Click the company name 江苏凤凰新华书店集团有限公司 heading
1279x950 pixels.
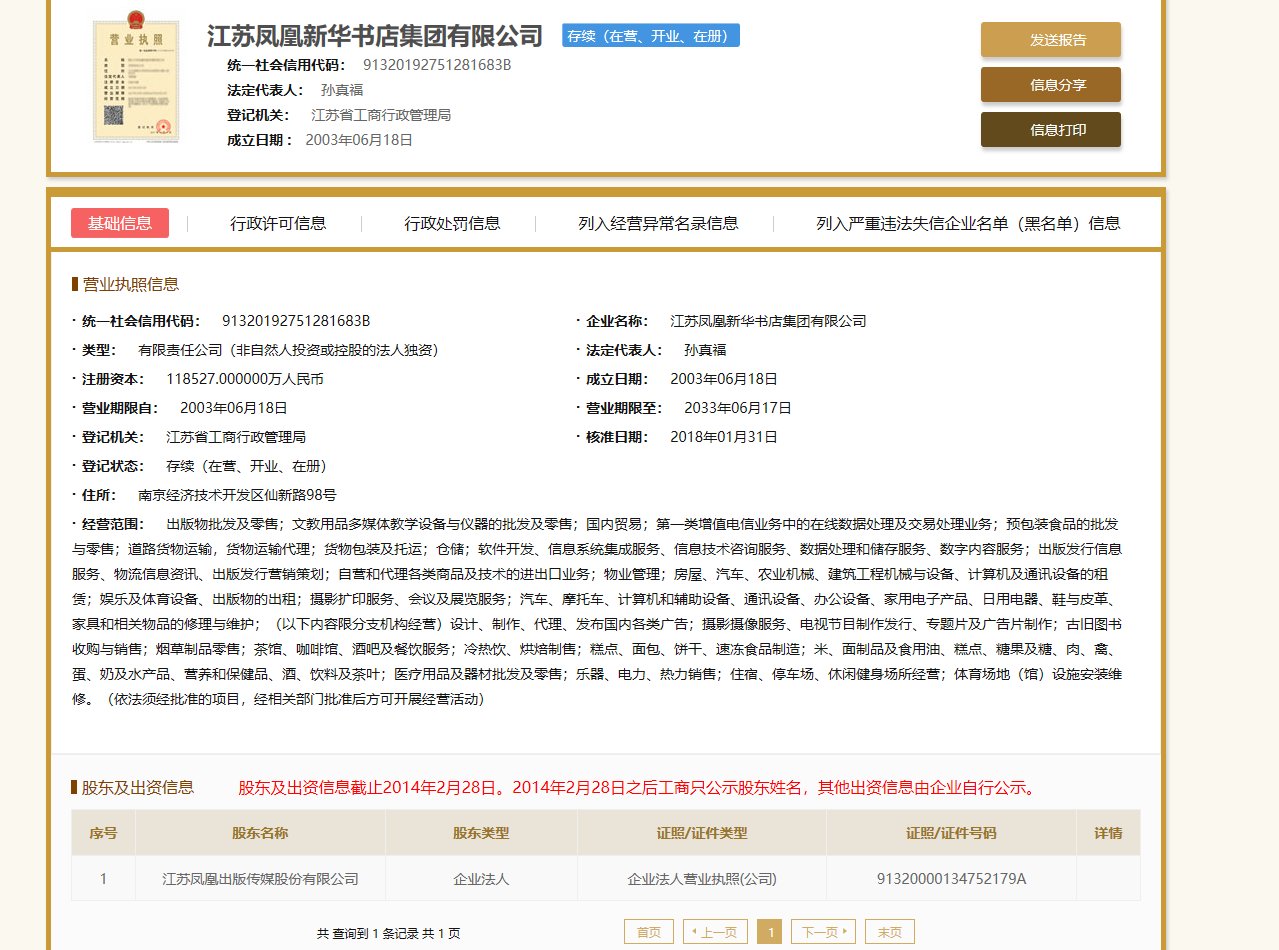point(374,36)
